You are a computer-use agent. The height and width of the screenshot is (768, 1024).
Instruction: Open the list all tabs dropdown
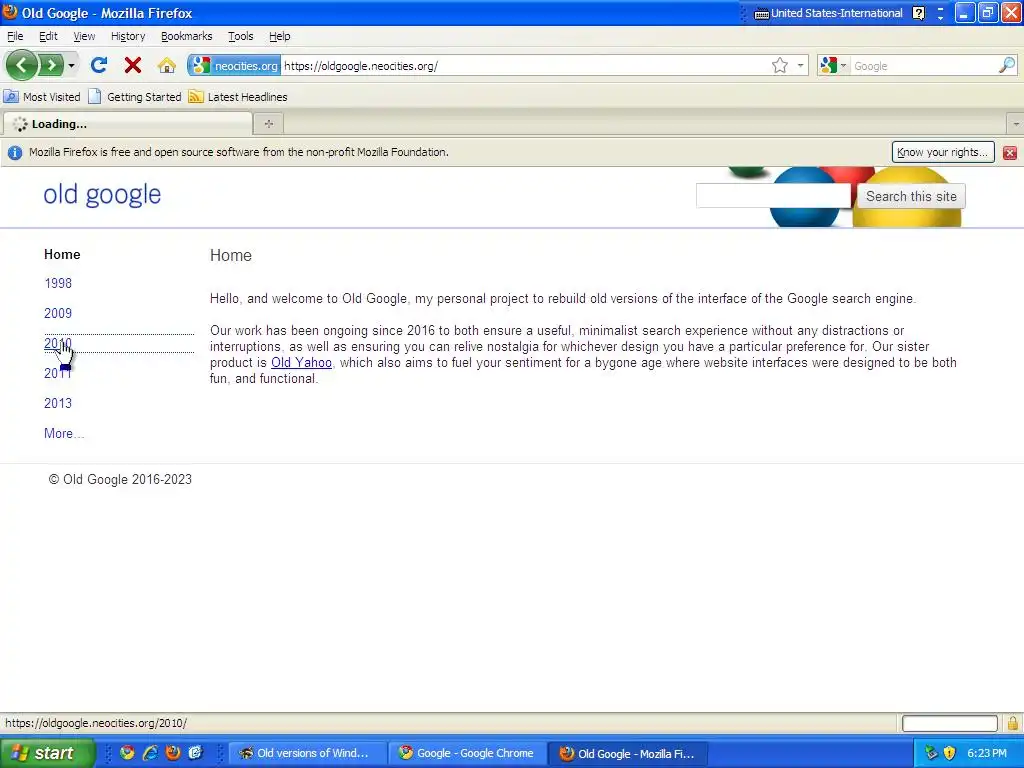pyautogui.click(x=1016, y=123)
